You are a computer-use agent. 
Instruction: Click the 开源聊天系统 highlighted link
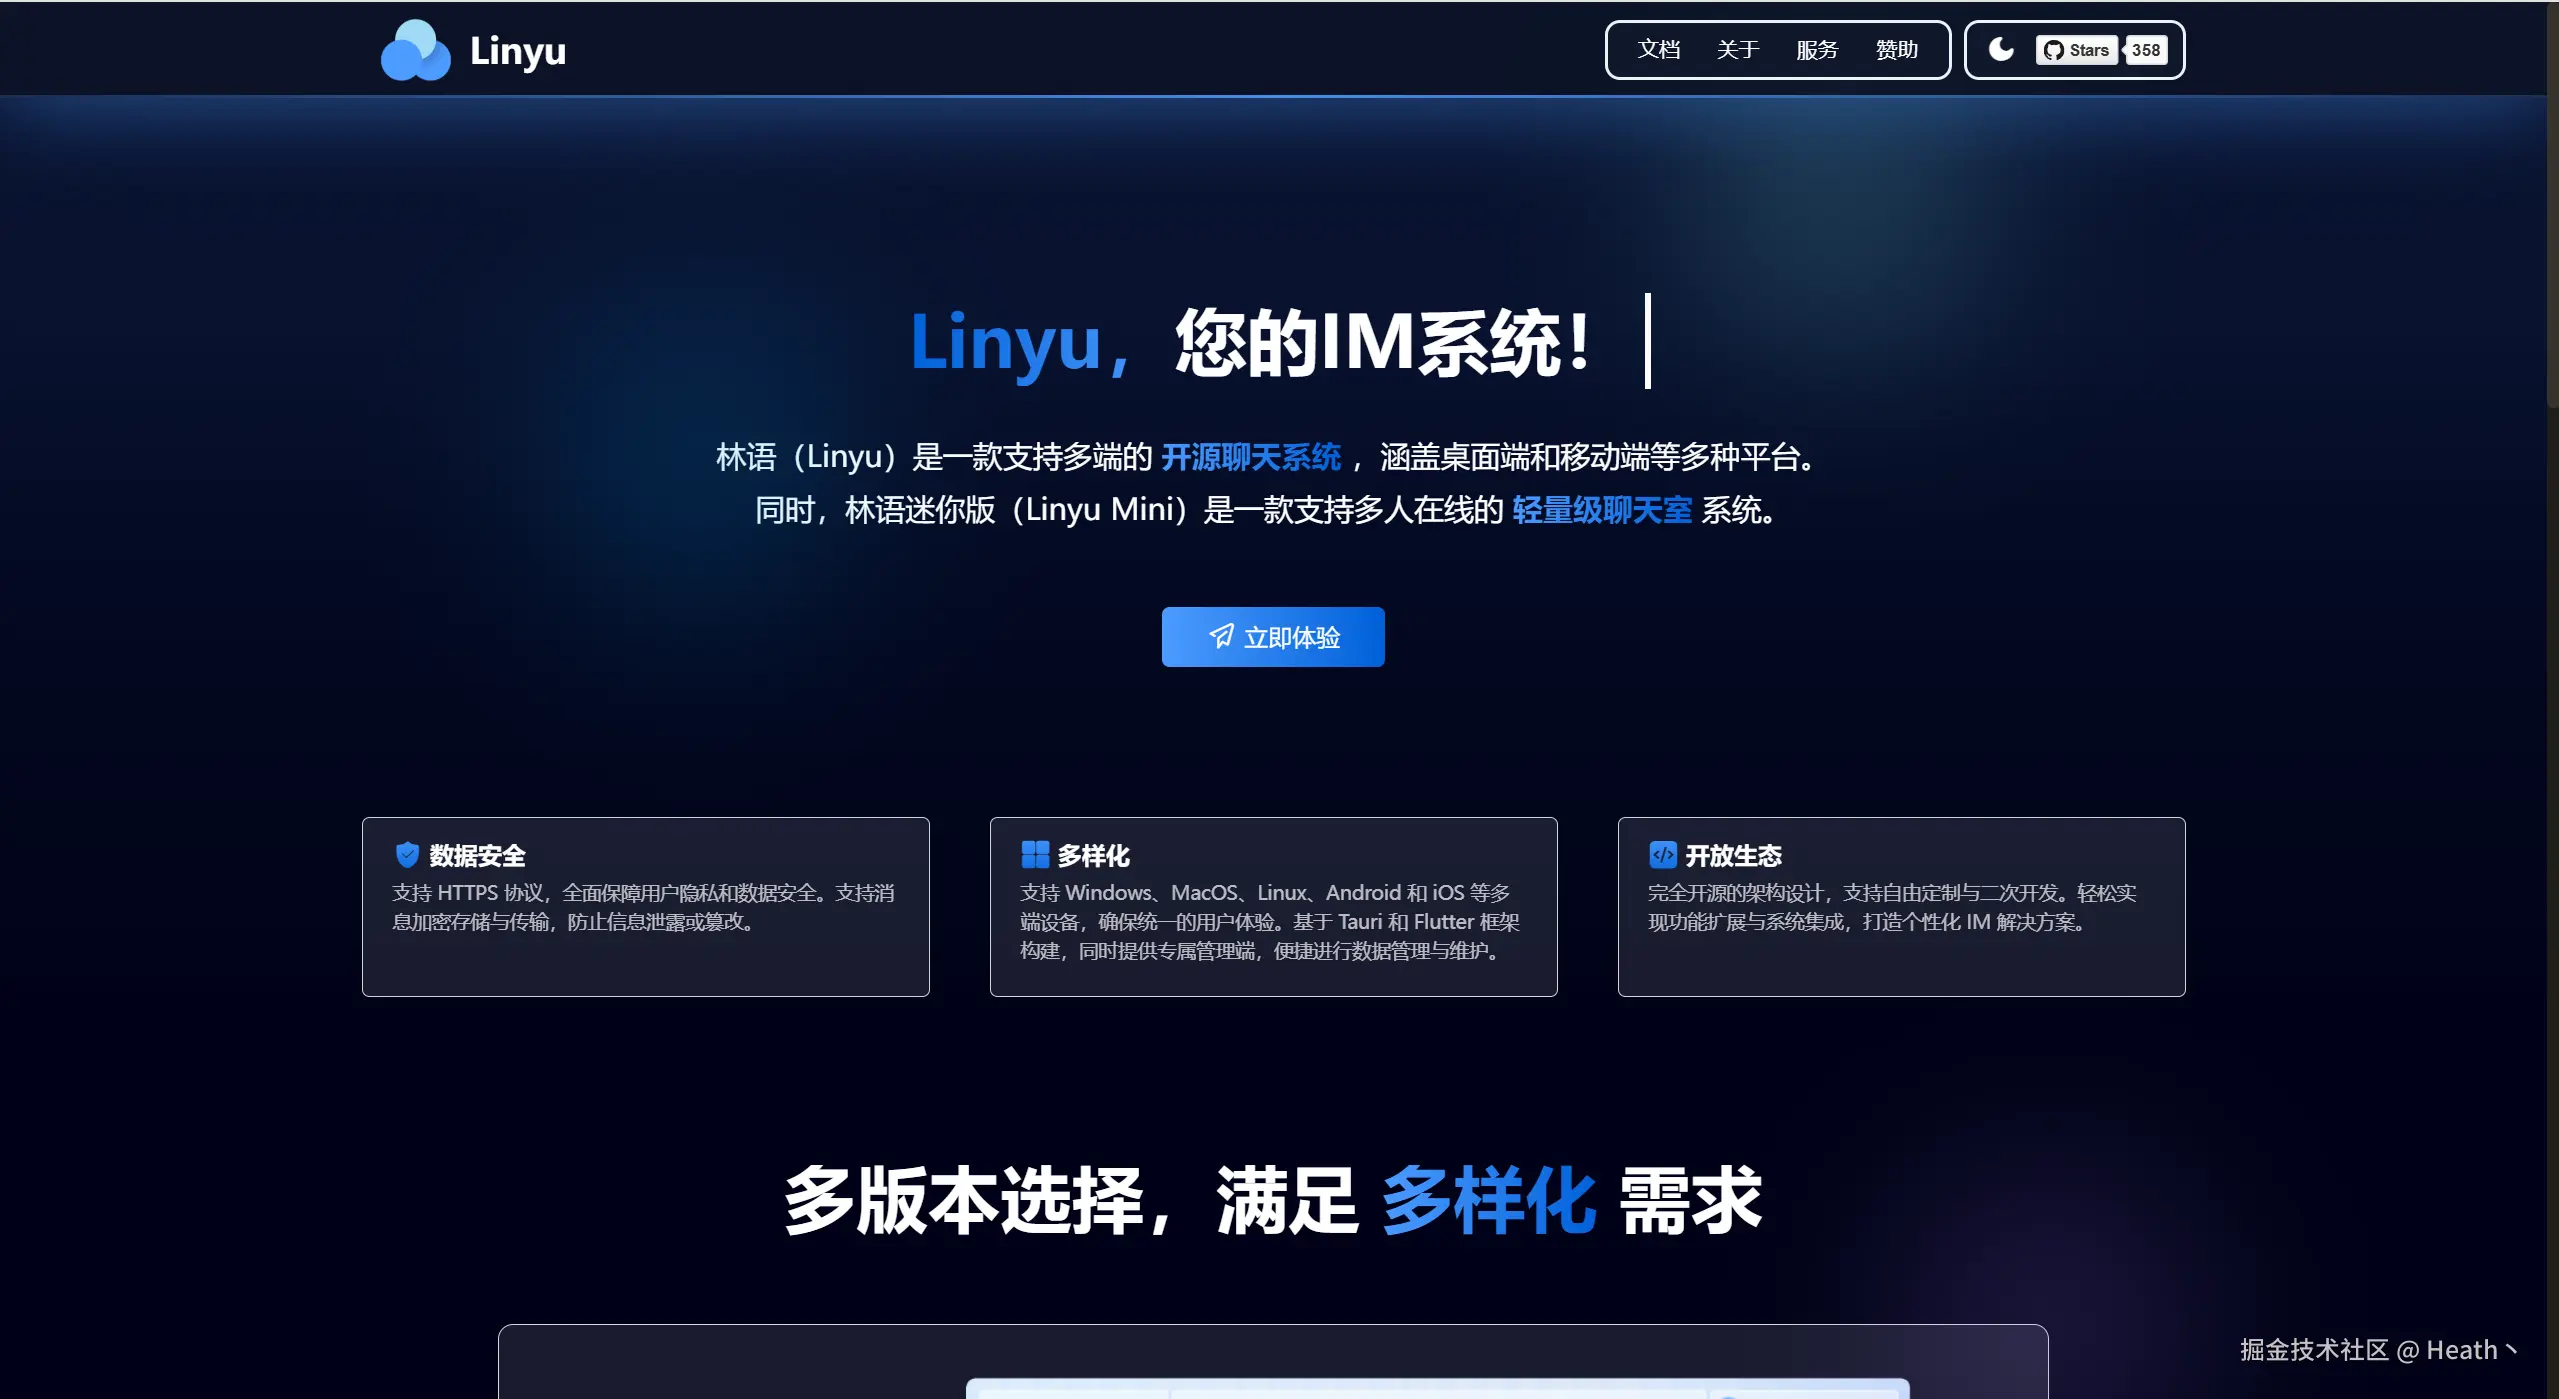tap(1250, 457)
